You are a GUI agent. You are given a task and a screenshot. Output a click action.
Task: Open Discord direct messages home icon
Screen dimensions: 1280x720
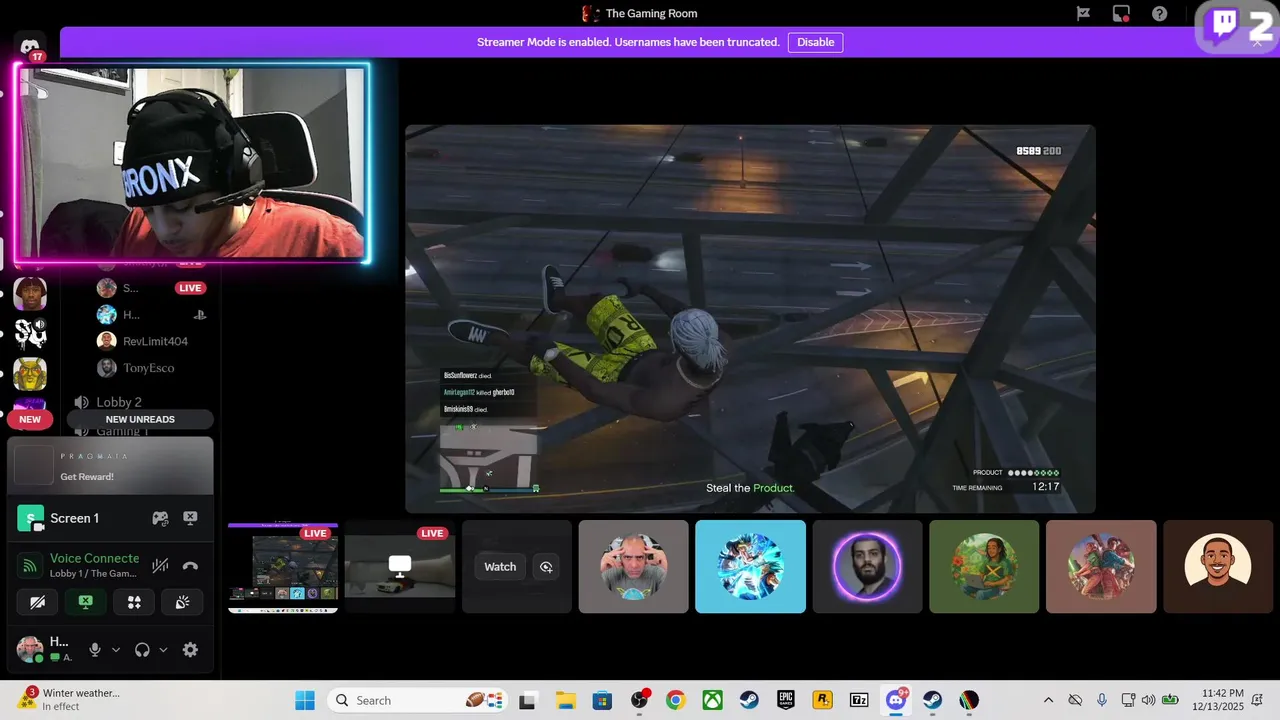tap(30, 46)
